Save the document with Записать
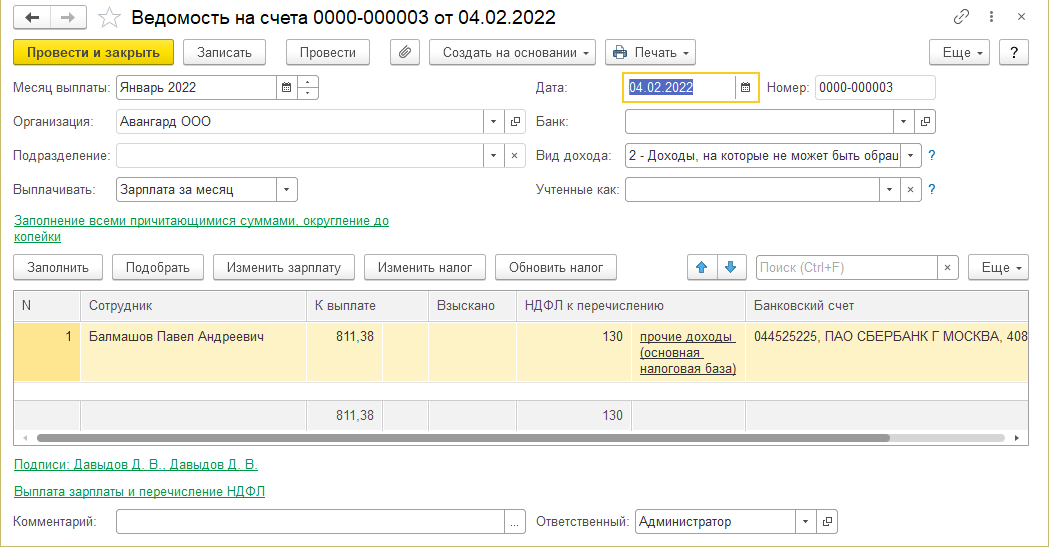Image resolution: width=1049 pixels, height=547 pixels. [224, 52]
